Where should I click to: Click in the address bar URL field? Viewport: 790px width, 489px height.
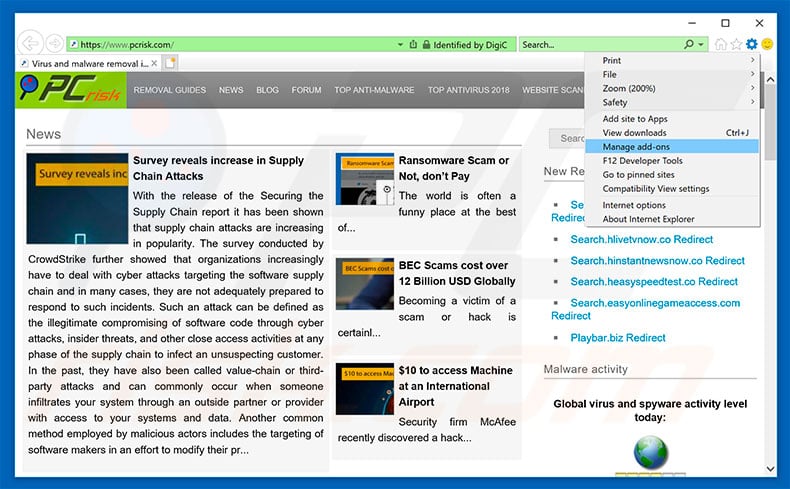[230, 44]
